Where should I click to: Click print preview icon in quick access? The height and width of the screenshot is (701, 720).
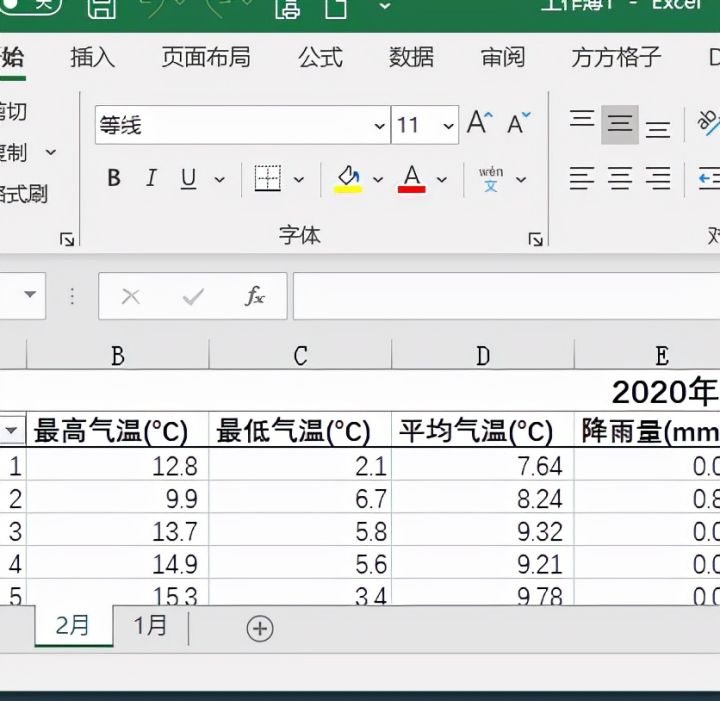[287, 8]
